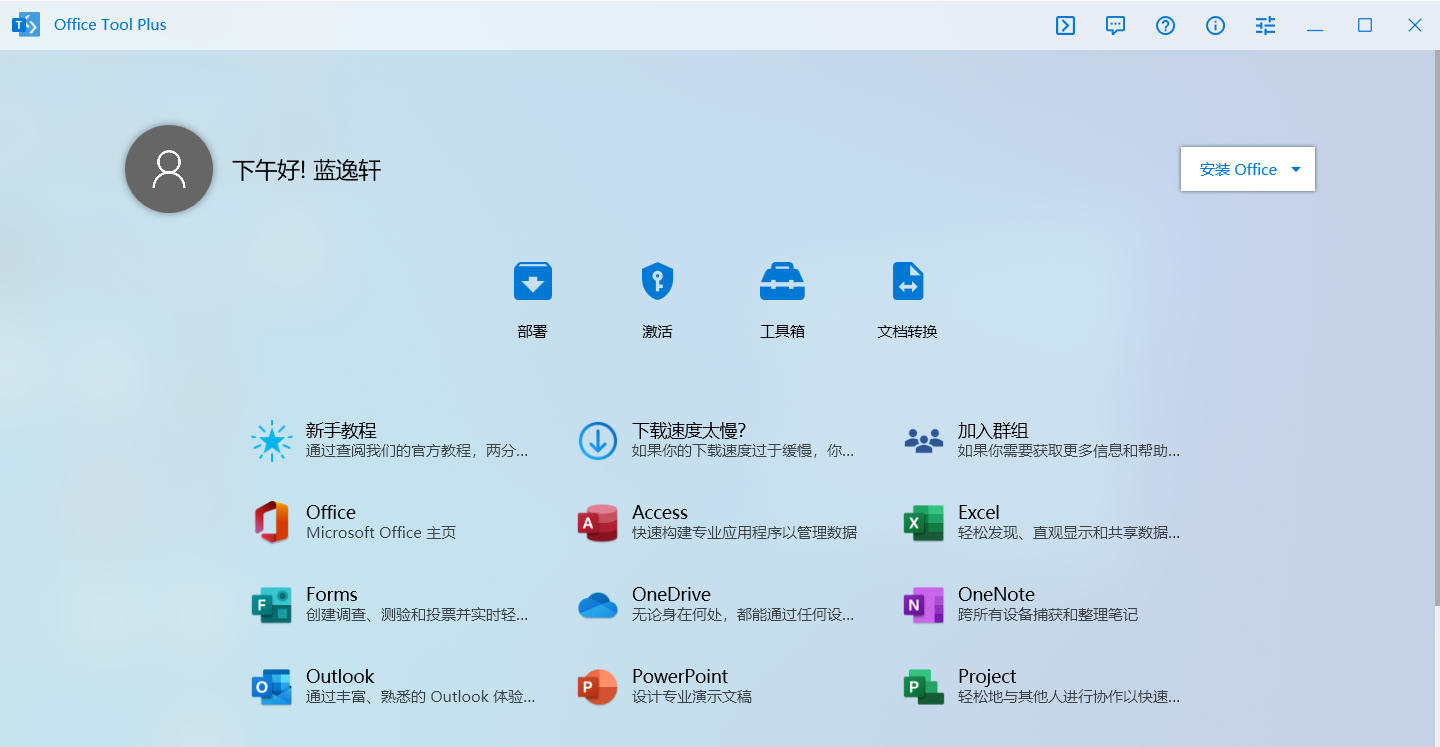Click the 激活 label text

click(657, 331)
